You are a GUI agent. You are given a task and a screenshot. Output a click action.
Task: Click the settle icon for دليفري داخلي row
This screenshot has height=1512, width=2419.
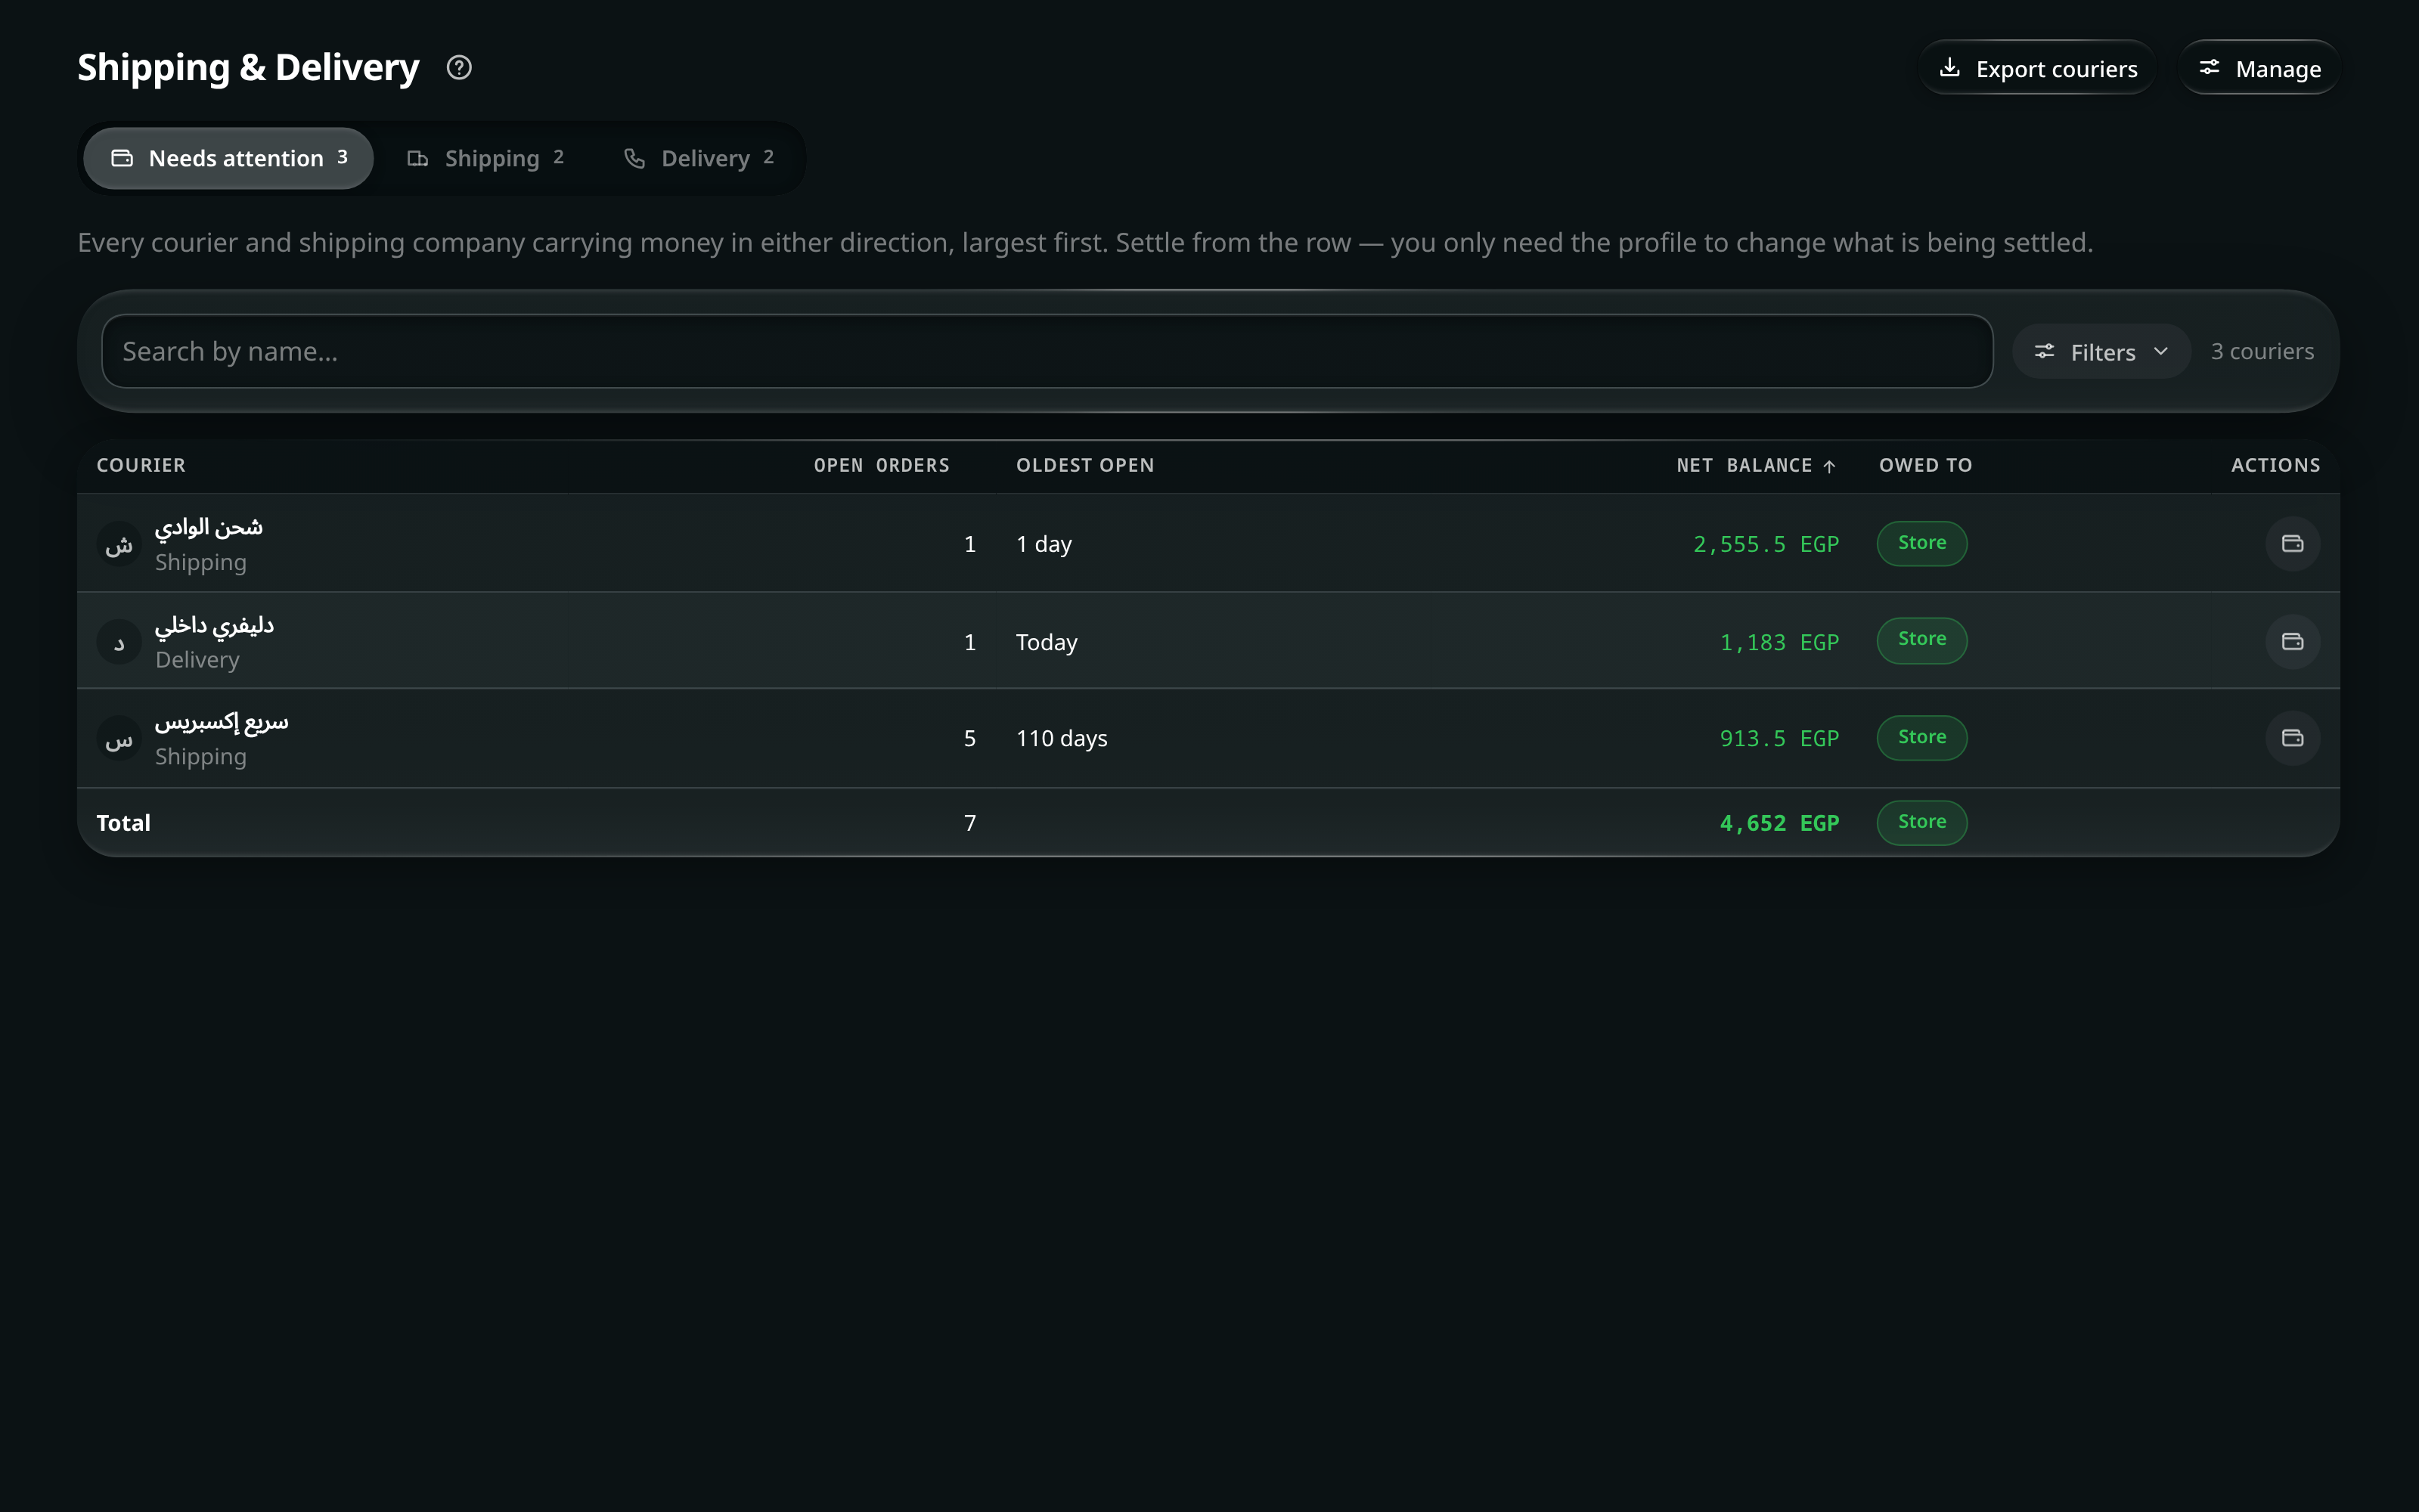click(2292, 641)
